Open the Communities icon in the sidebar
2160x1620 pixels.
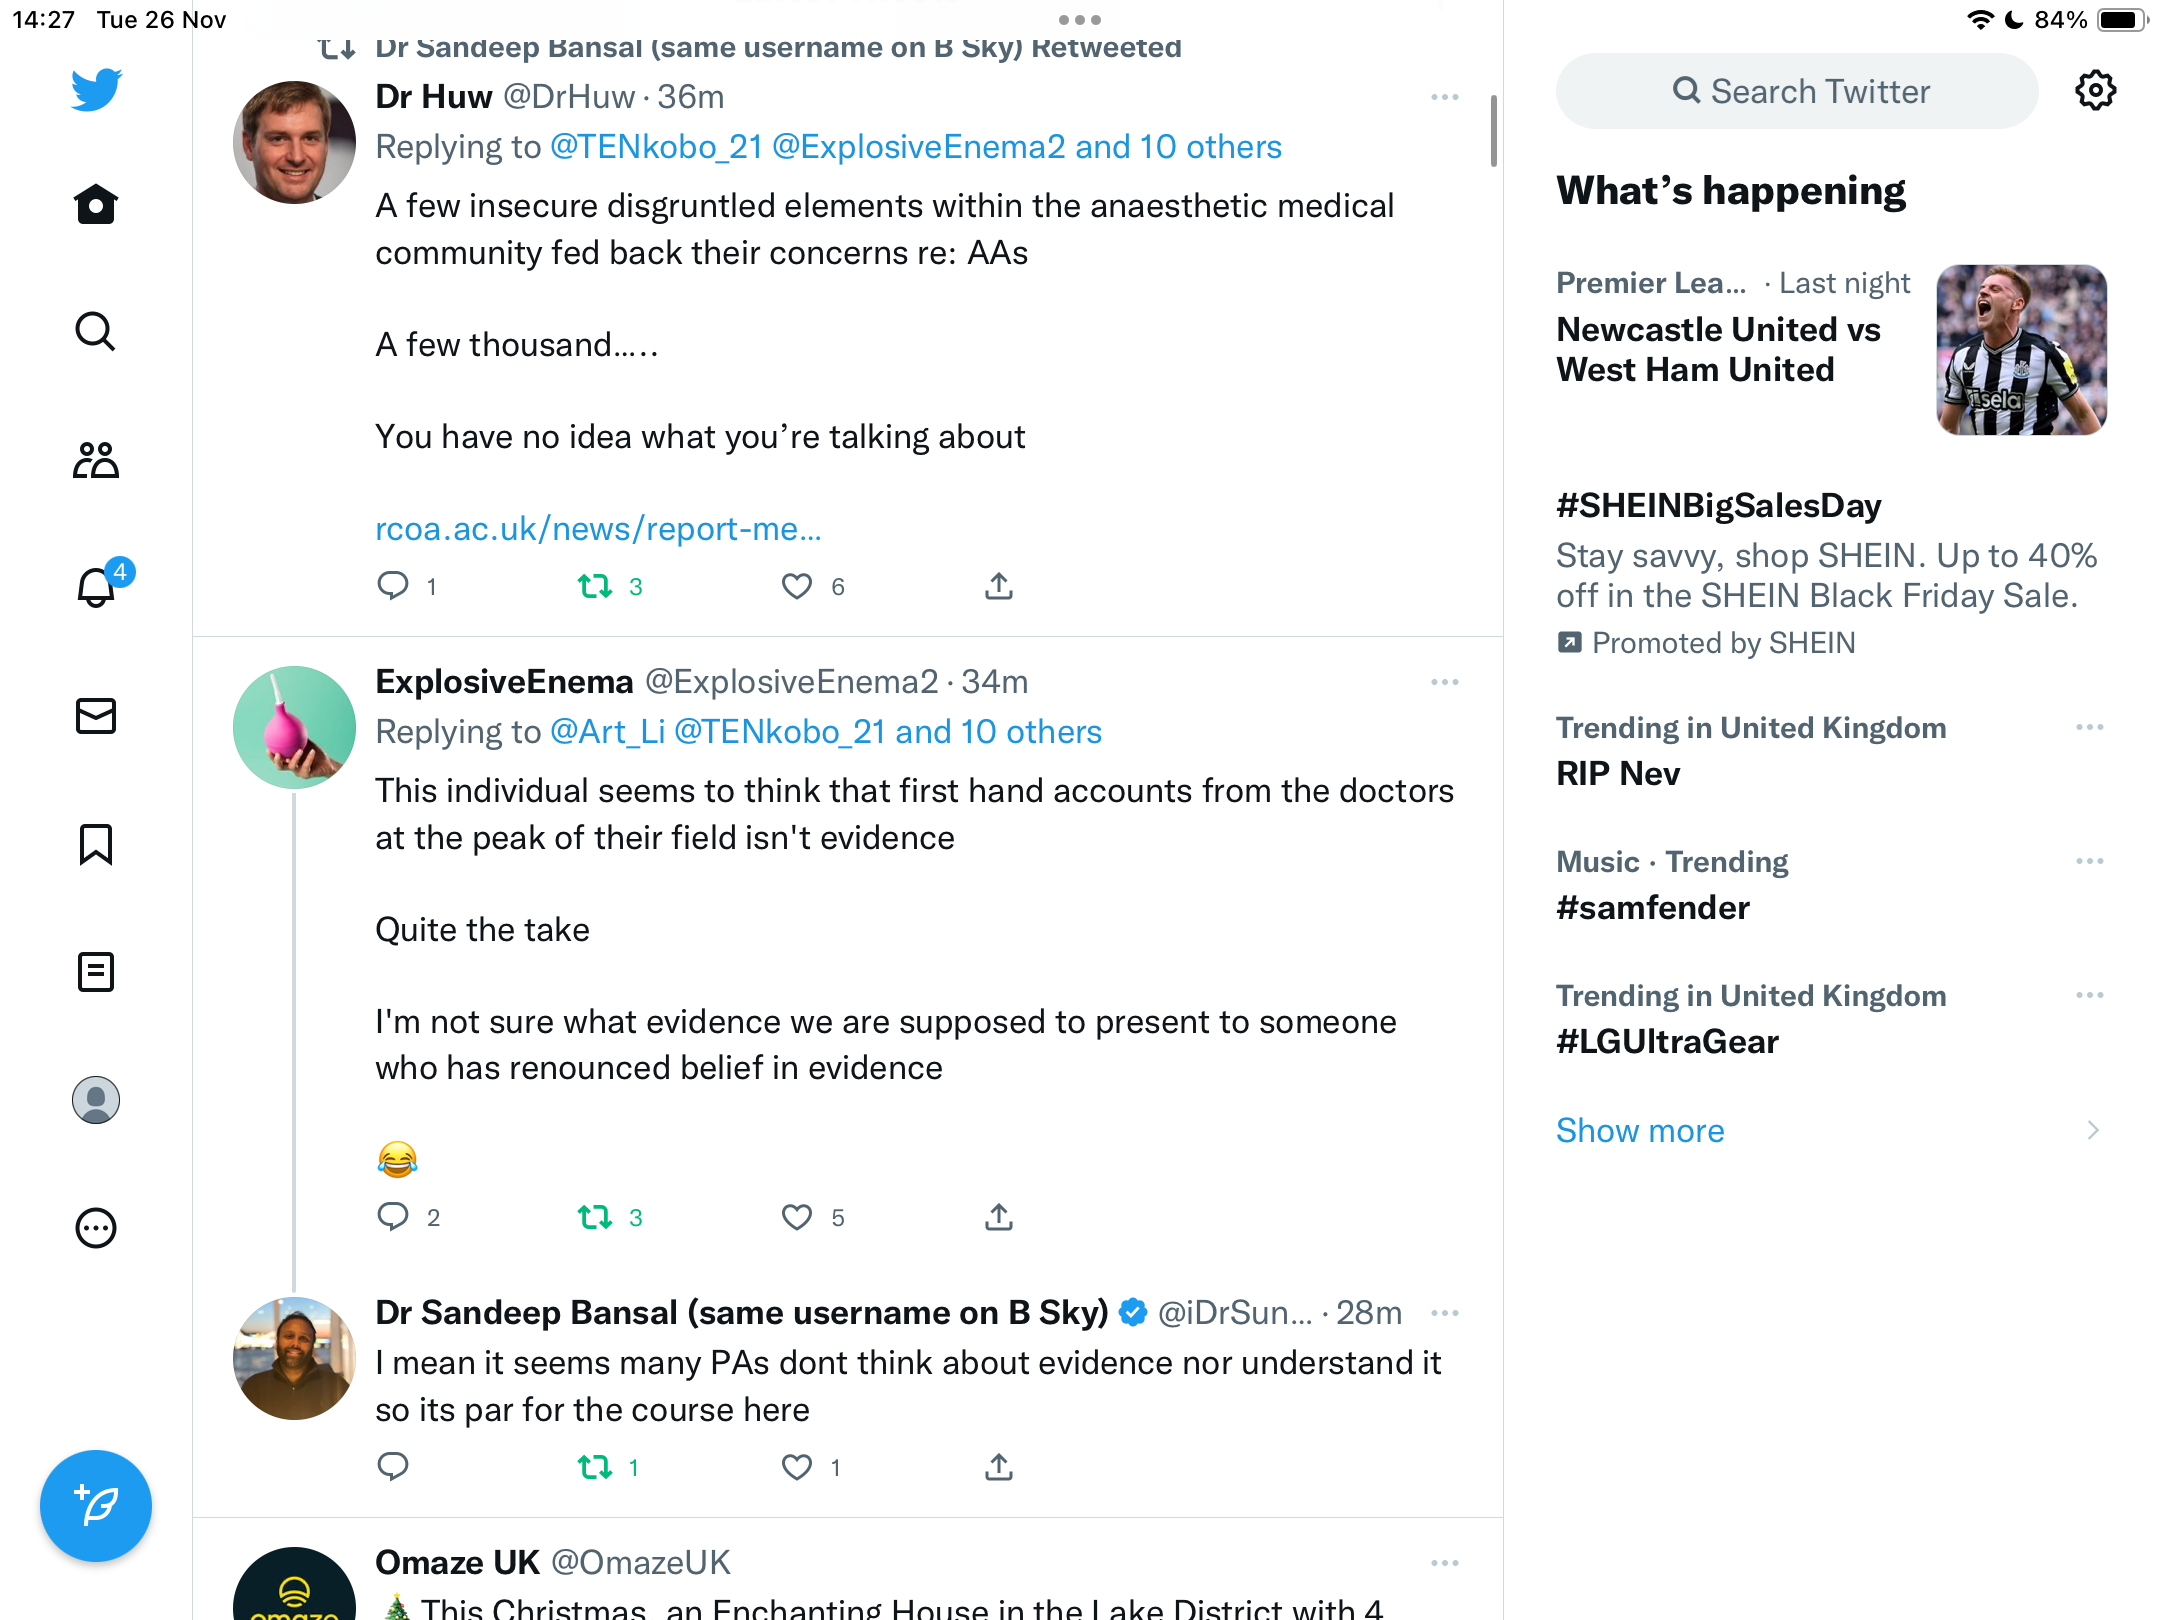tap(96, 460)
